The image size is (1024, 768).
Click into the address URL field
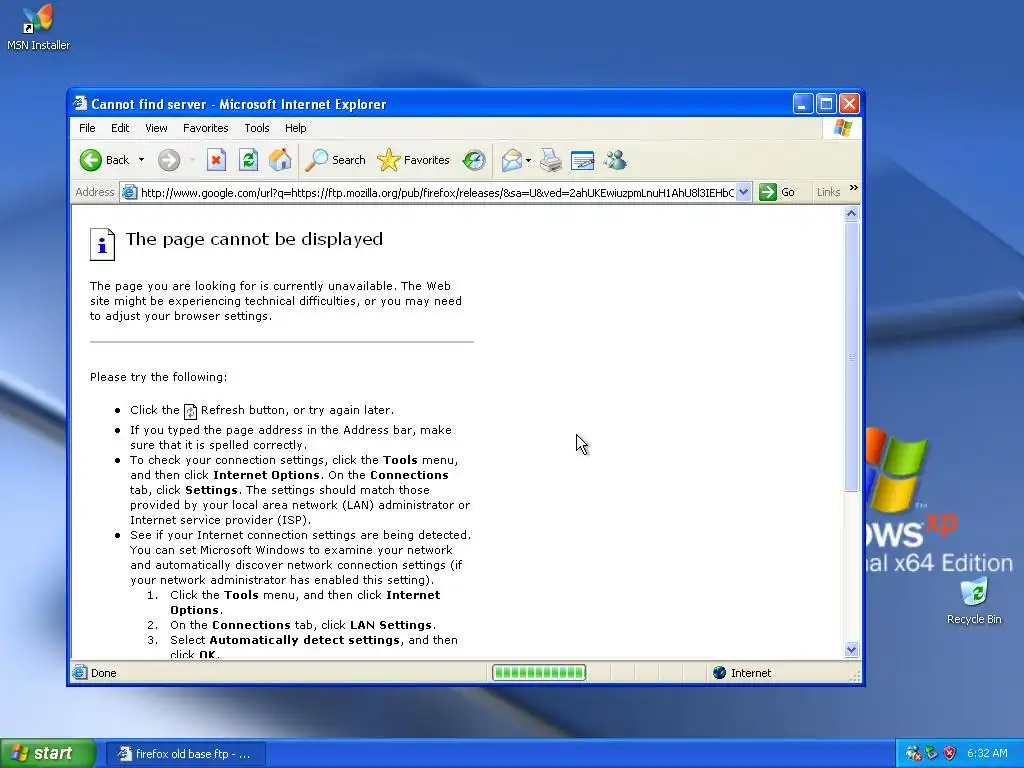click(438, 192)
